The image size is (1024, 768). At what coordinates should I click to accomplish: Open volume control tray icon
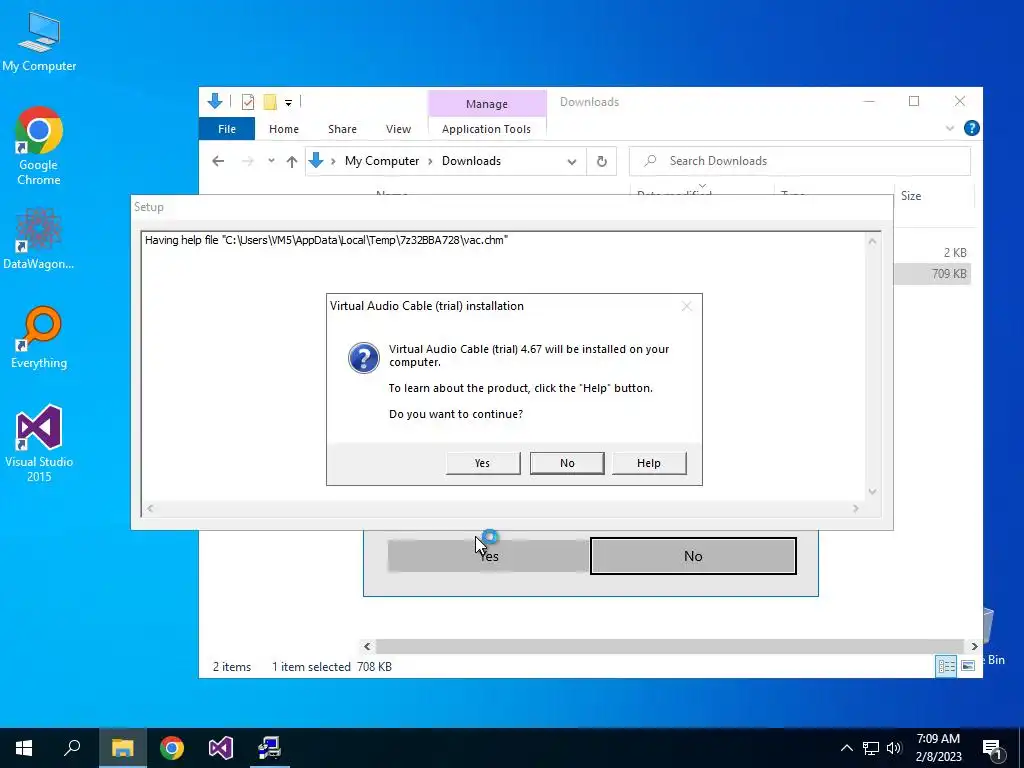894,748
